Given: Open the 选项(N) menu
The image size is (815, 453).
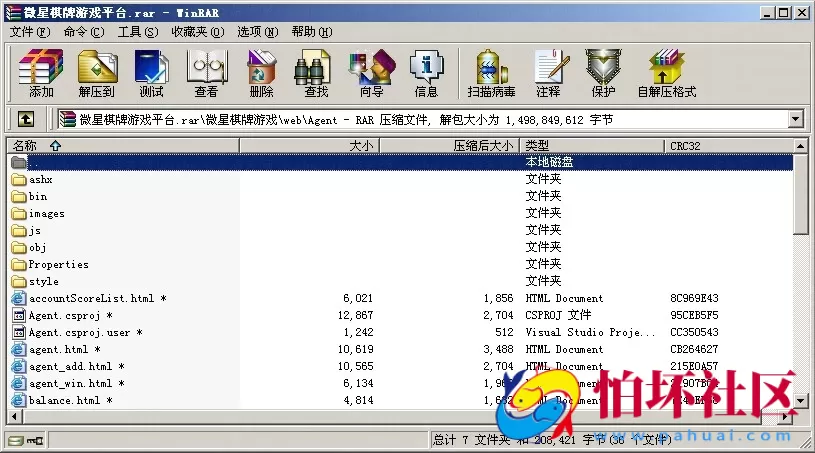Looking at the screenshot, I should click(258, 32).
